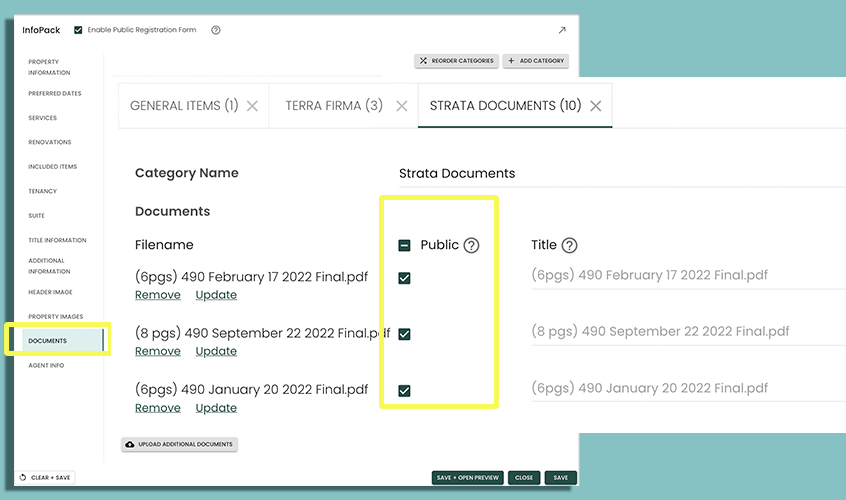Click help icon beside Enable Public Registration Form
Screen dimensions: 846x500
pos(216,30)
